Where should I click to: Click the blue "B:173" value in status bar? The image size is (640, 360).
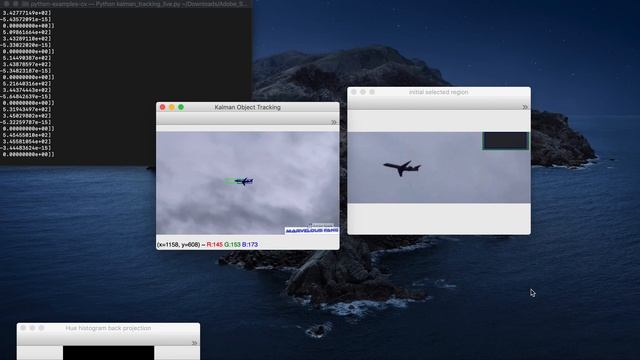pos(250,245)
